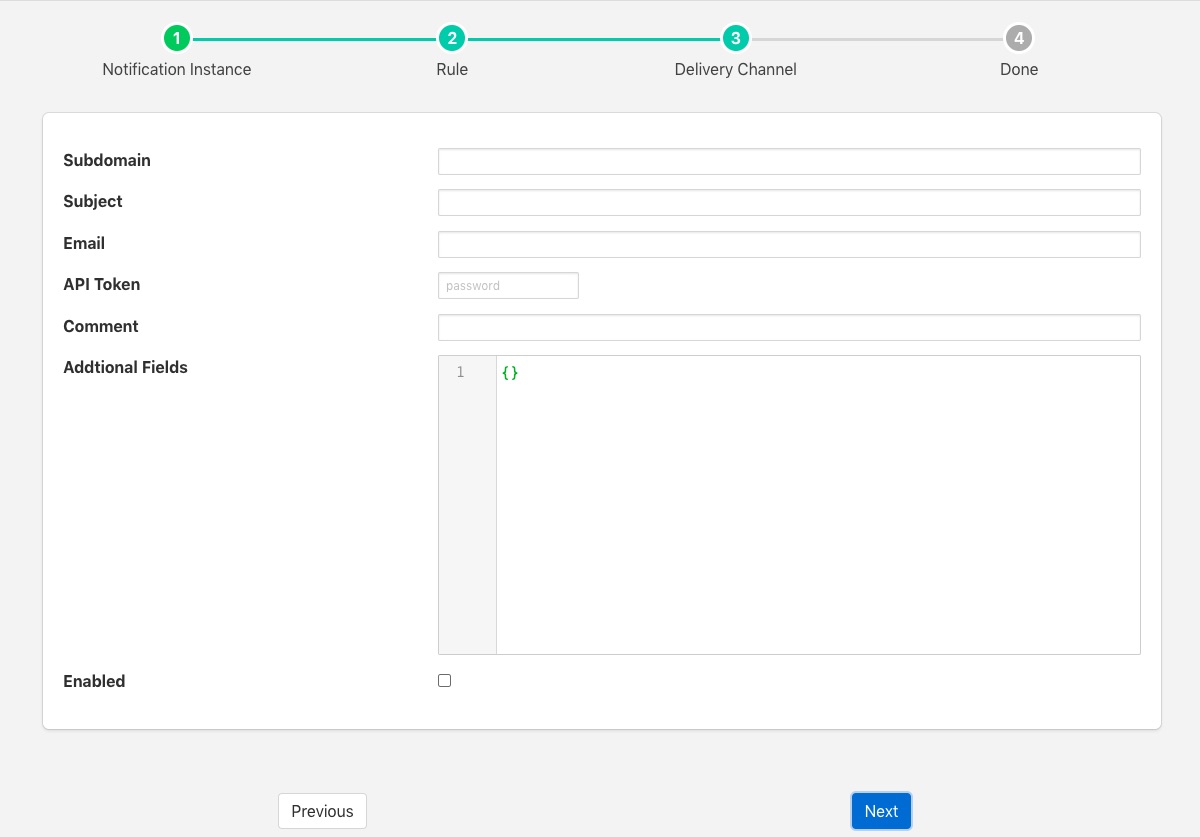The width and height of the screenshot is (1200, 837).
Task: Click the Comment input field
Action: (788, 327)
